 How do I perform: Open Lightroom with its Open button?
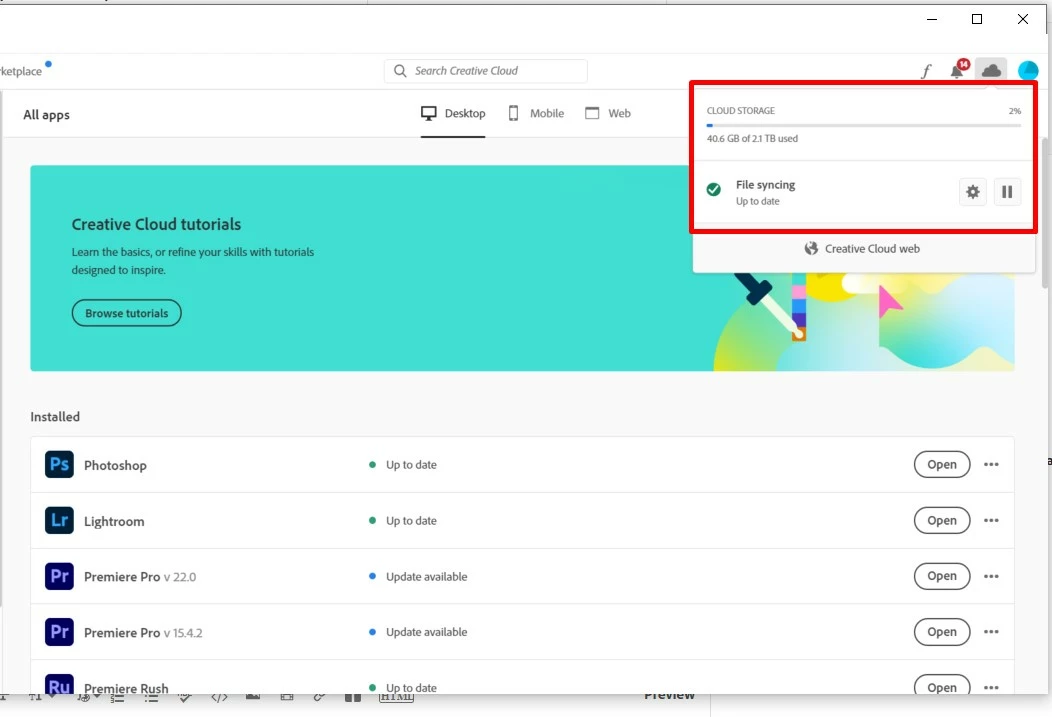click(942, 520)
